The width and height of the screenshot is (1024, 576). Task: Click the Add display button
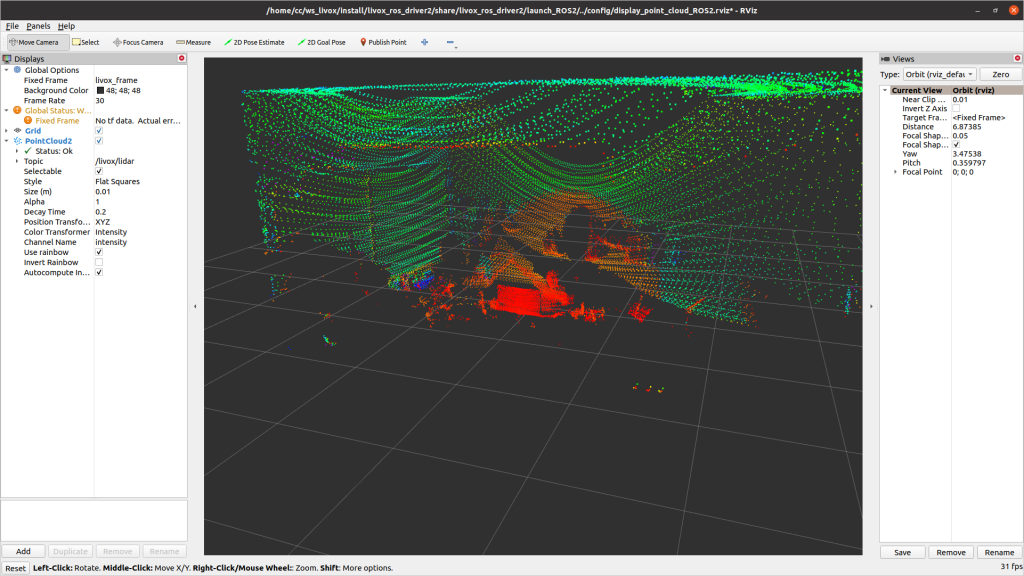coord(23,551)
